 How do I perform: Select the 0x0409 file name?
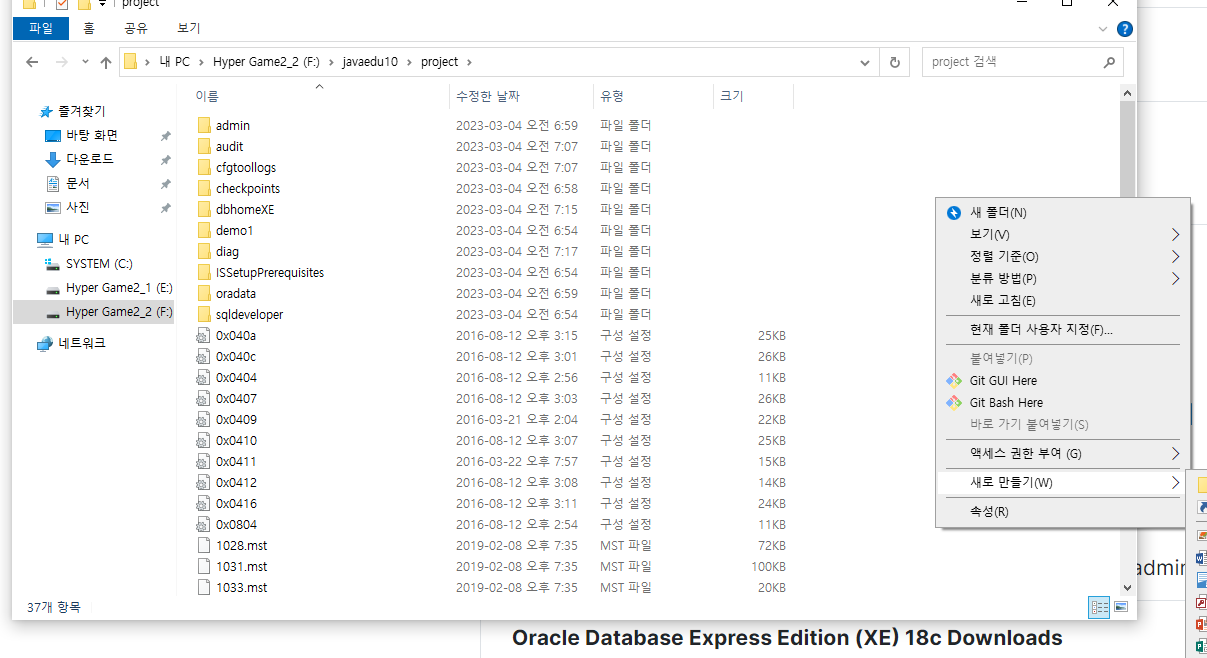(236, 419)
